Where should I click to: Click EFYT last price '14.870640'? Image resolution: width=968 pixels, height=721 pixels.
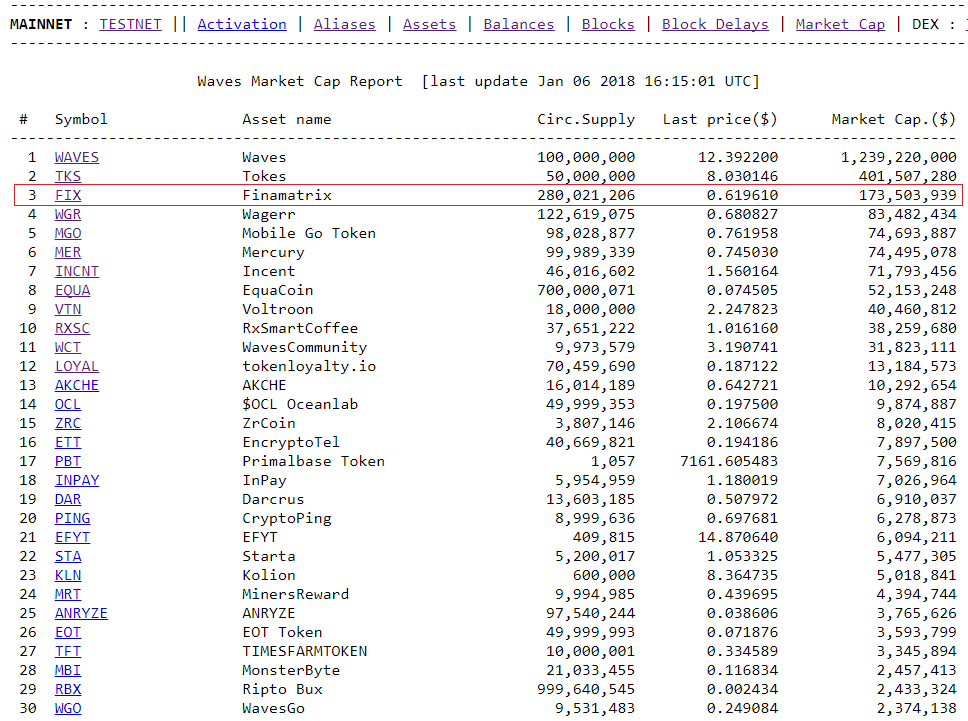(738, 538)
